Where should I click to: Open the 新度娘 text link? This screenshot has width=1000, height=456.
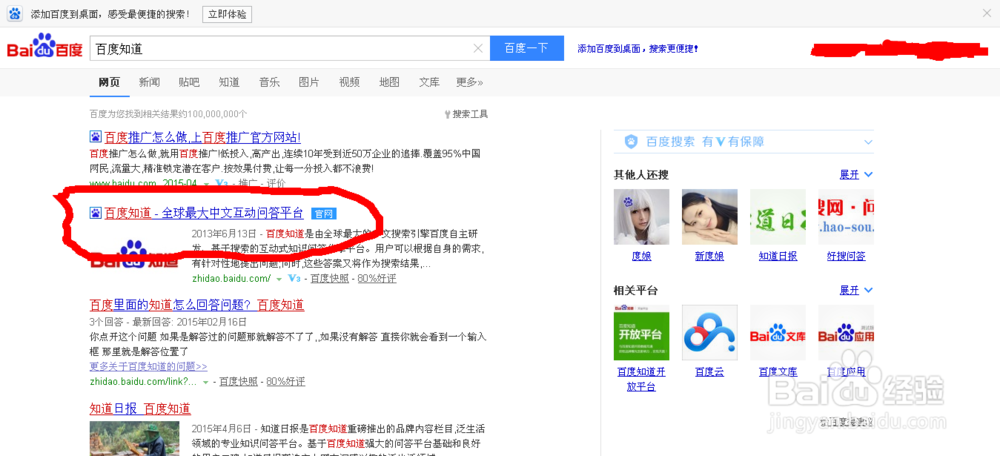710,256
